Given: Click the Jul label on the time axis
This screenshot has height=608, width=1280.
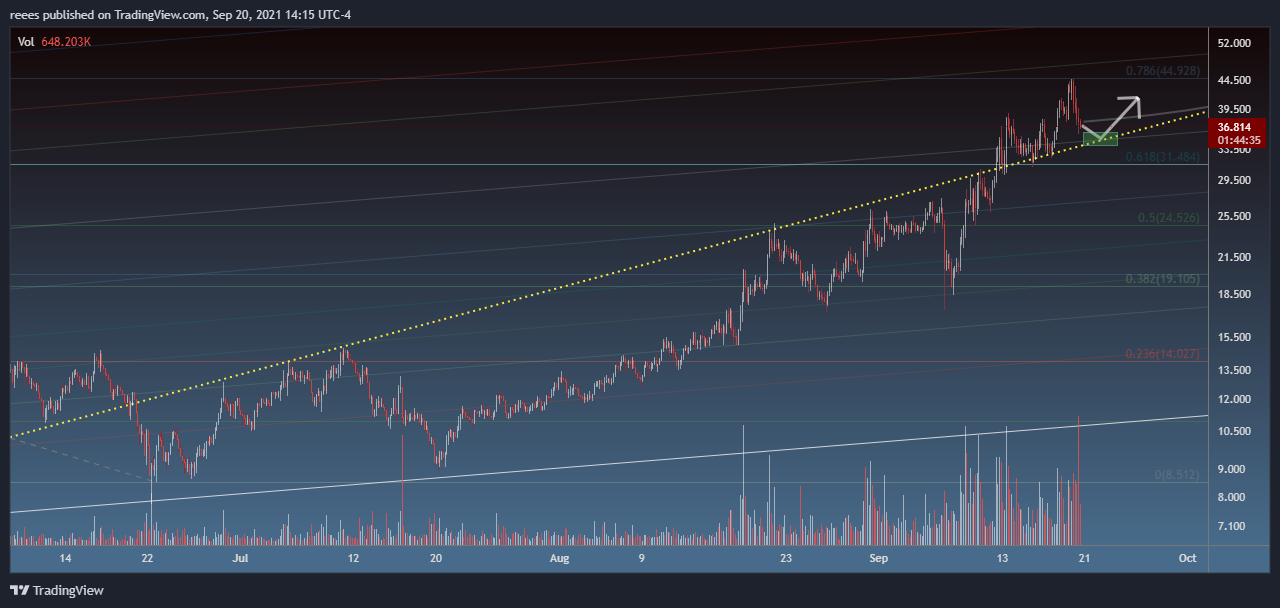Looking at the screenshot, I should (x=240, y=558).
